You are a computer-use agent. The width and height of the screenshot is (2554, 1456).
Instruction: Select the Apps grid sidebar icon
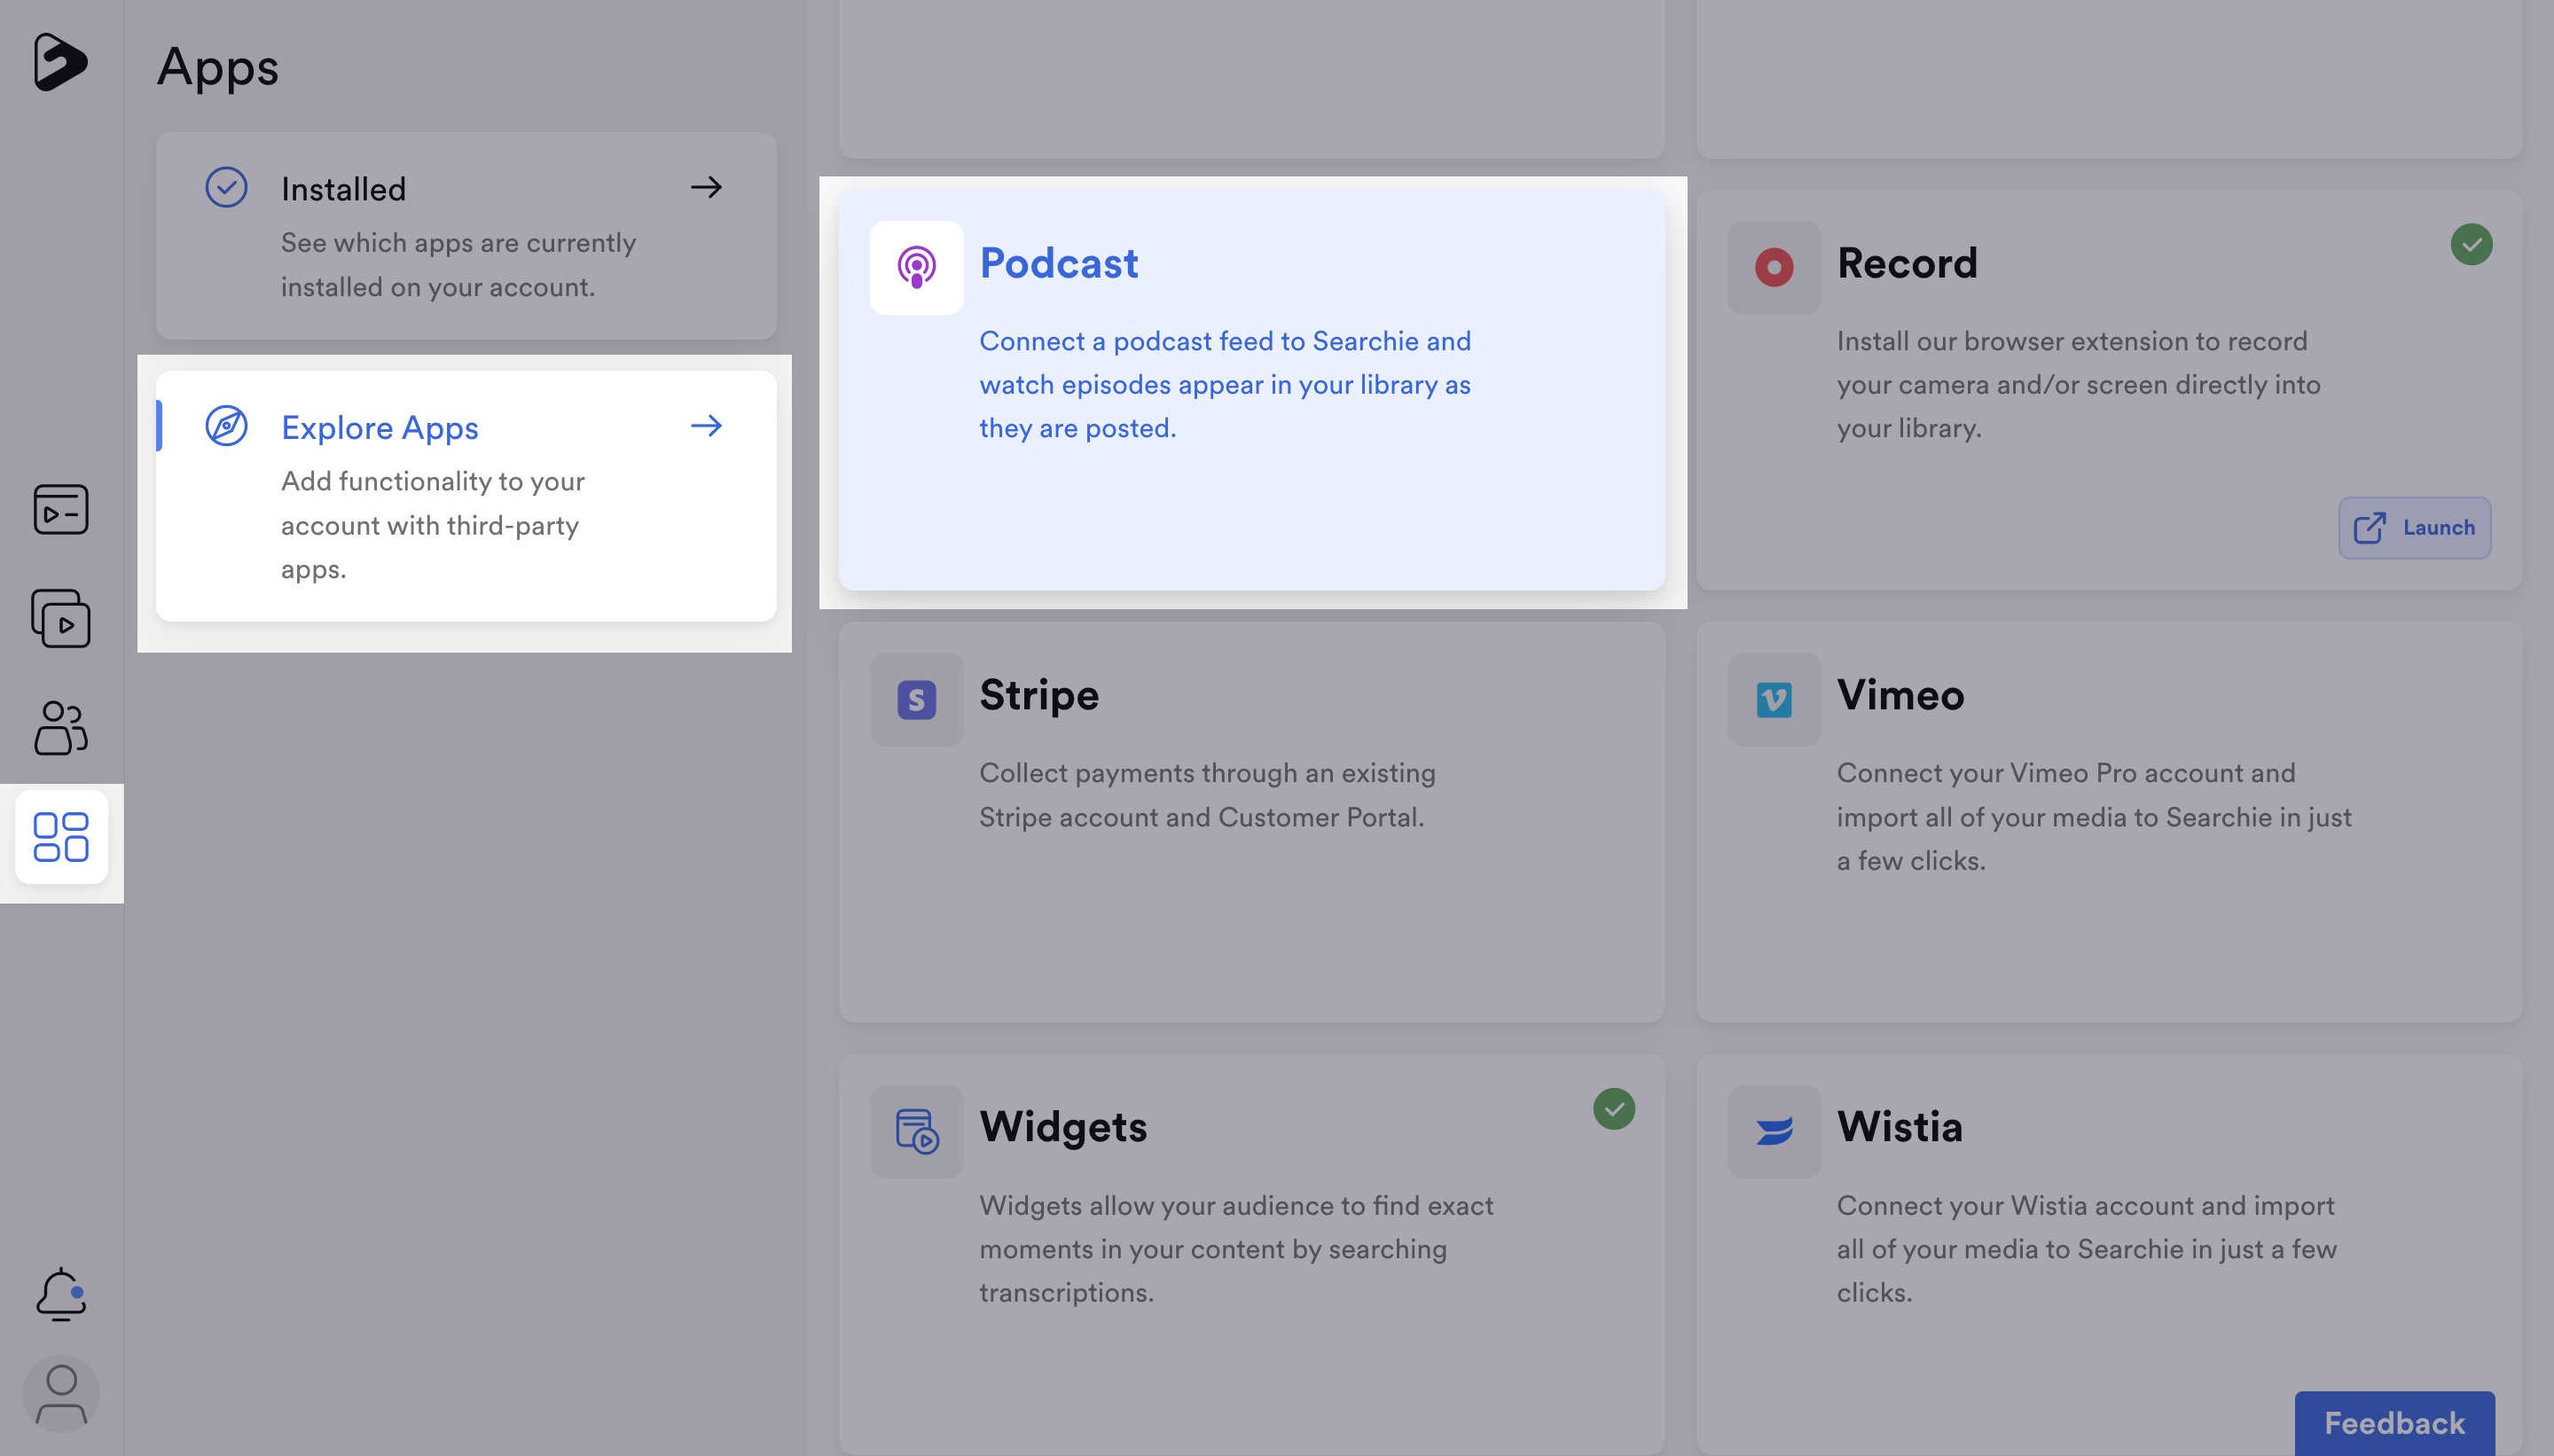click(x=61, y=837)
